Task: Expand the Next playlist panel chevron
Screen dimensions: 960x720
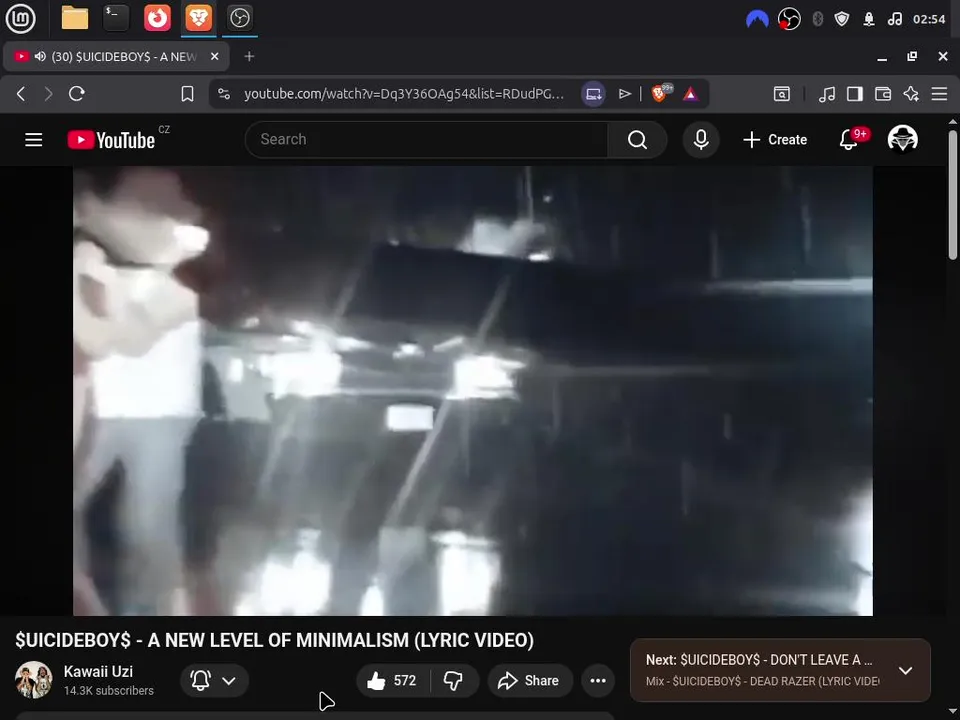Action: pos(905,670)
